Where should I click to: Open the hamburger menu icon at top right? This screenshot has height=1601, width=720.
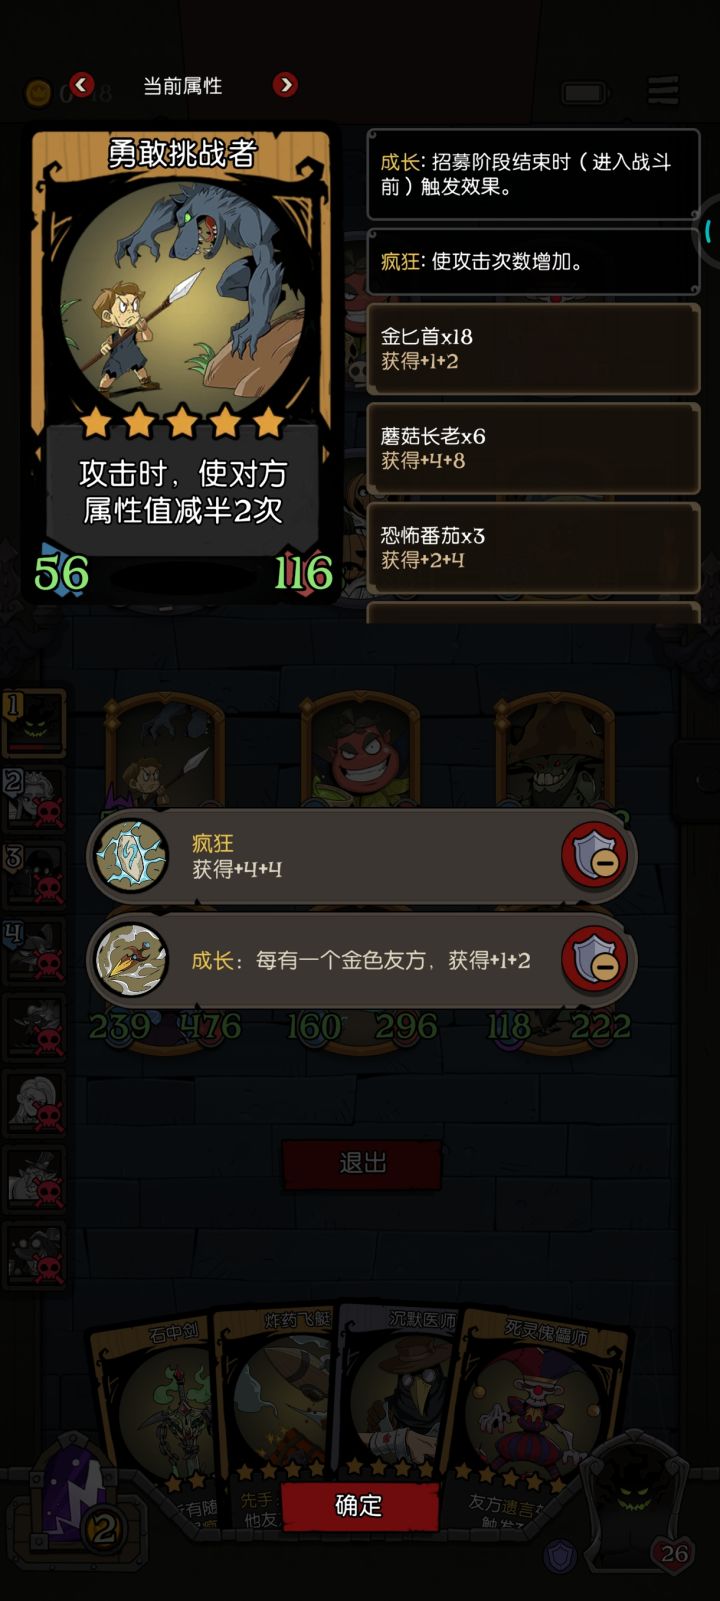[663, 90]
